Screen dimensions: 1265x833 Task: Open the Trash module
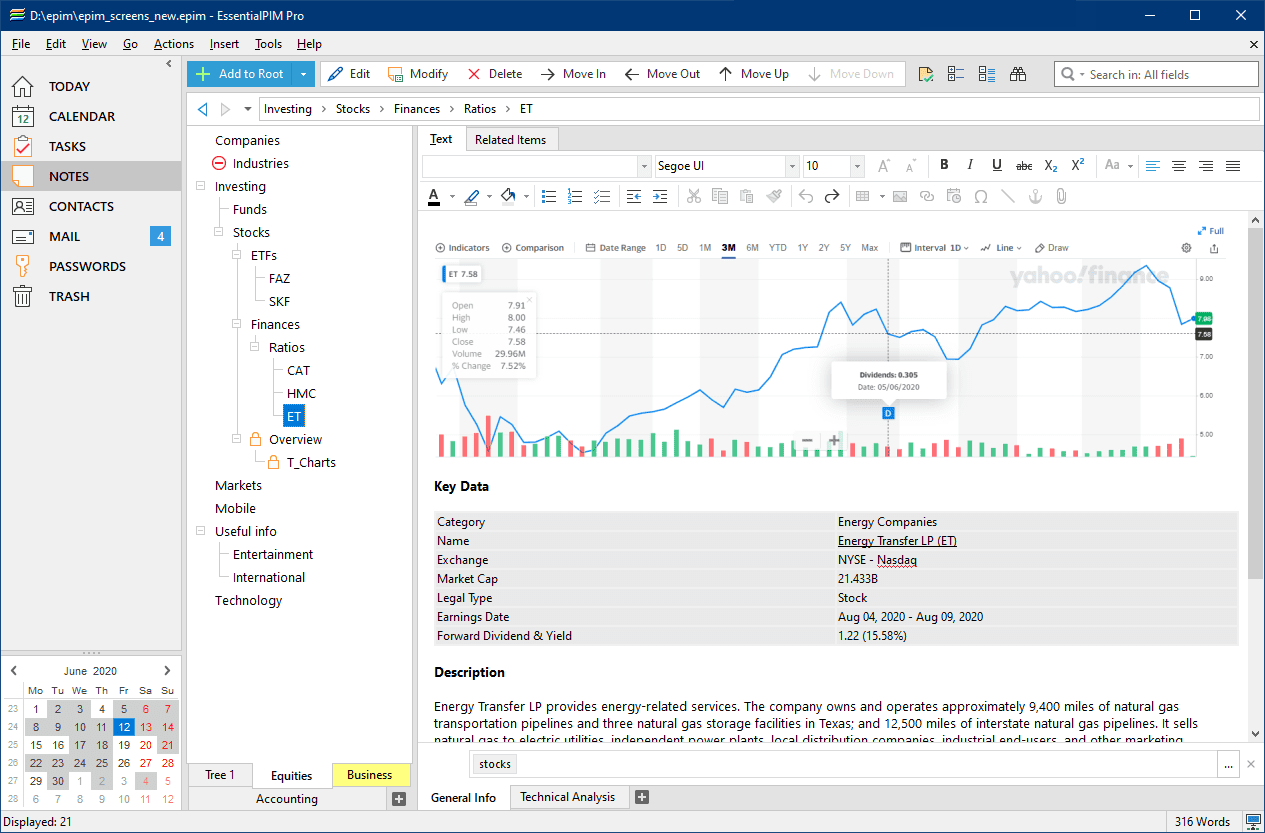coord(69,296)
